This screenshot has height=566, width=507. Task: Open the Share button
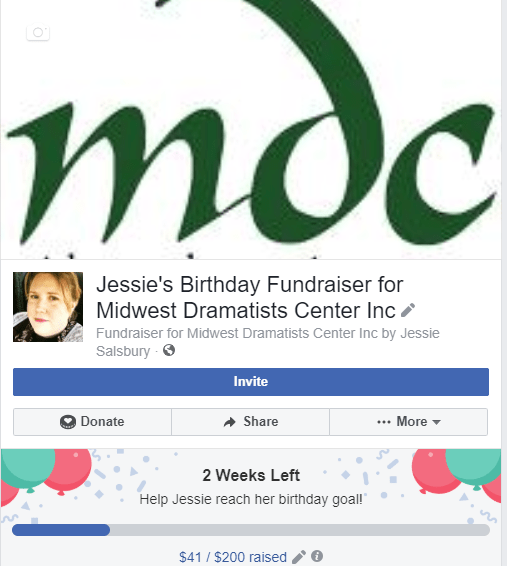[x=250, y=422]
